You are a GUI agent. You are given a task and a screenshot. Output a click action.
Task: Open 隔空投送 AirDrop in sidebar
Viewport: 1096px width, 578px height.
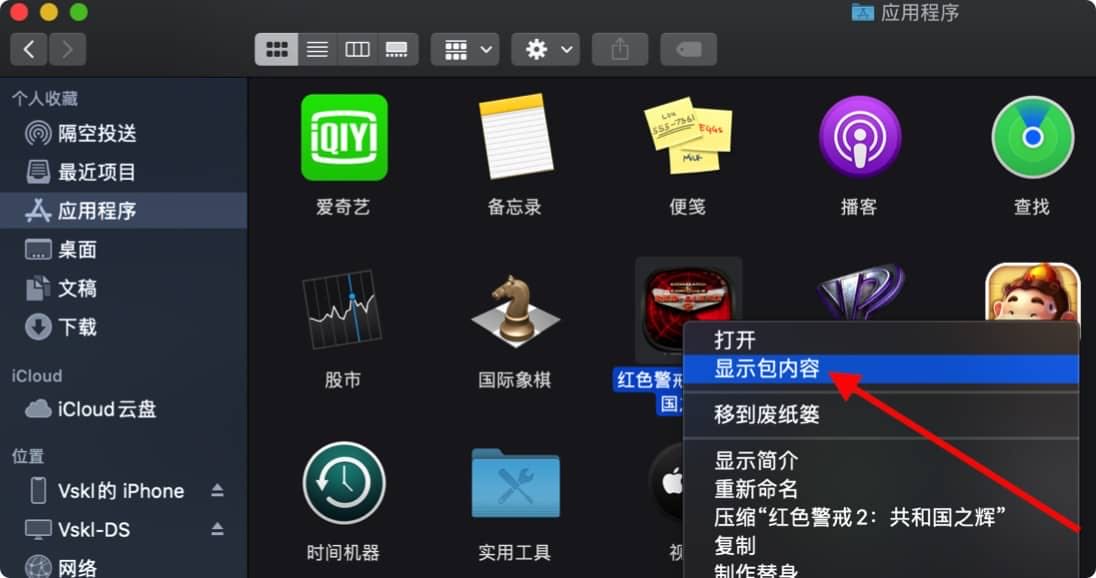click(x=123, y=133)
